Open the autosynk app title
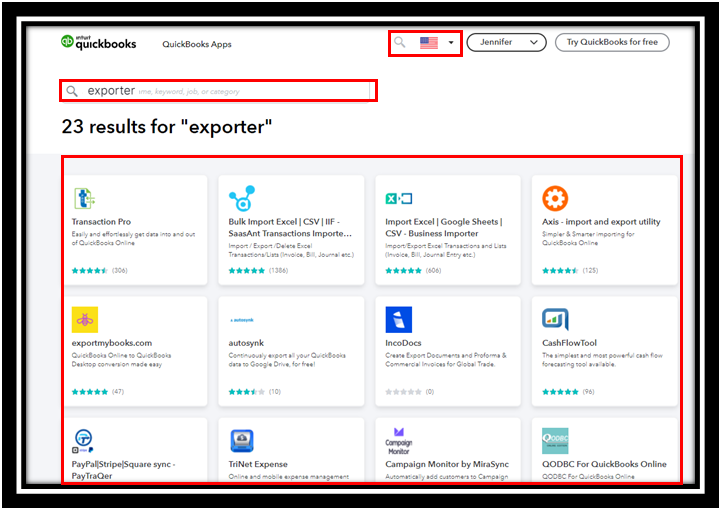This screenshot has height=508, width=720. [x=246, y=343]
